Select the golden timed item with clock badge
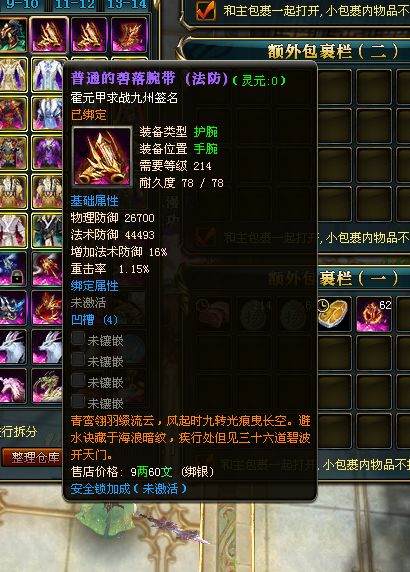410x572 pixels. pos(334,313)
